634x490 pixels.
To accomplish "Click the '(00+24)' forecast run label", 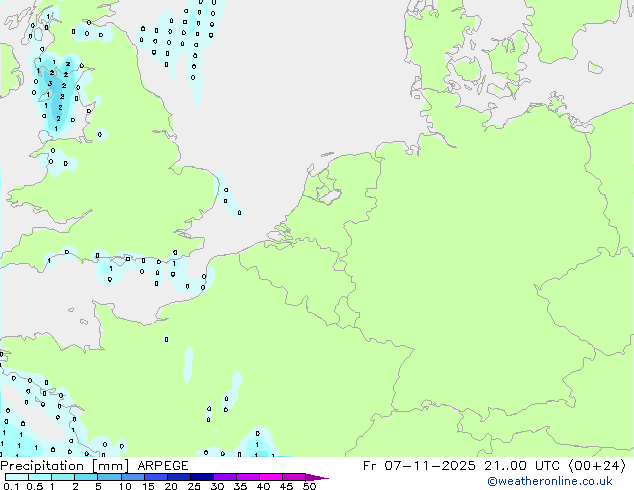I will 597,466.
